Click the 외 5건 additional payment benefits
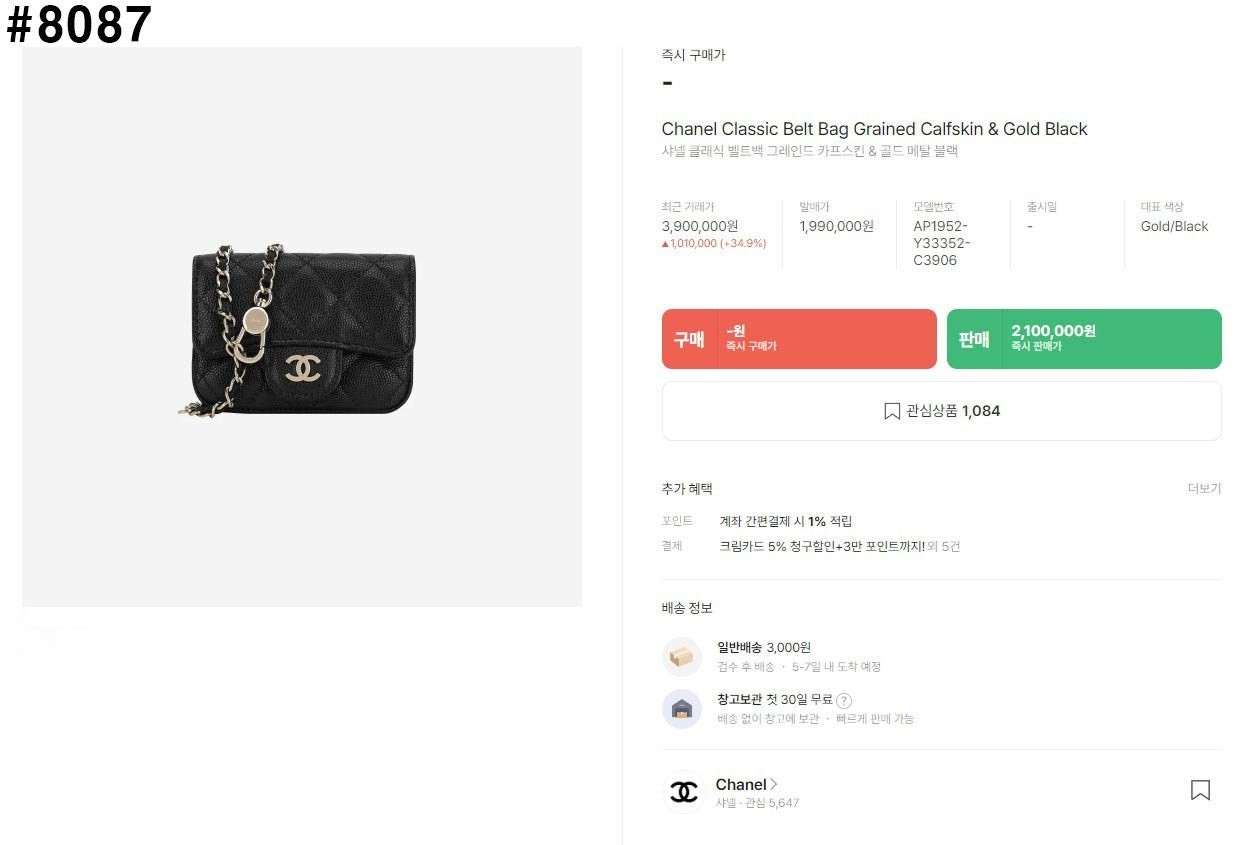The image size is (1248, 845). [x=943, y=547]
